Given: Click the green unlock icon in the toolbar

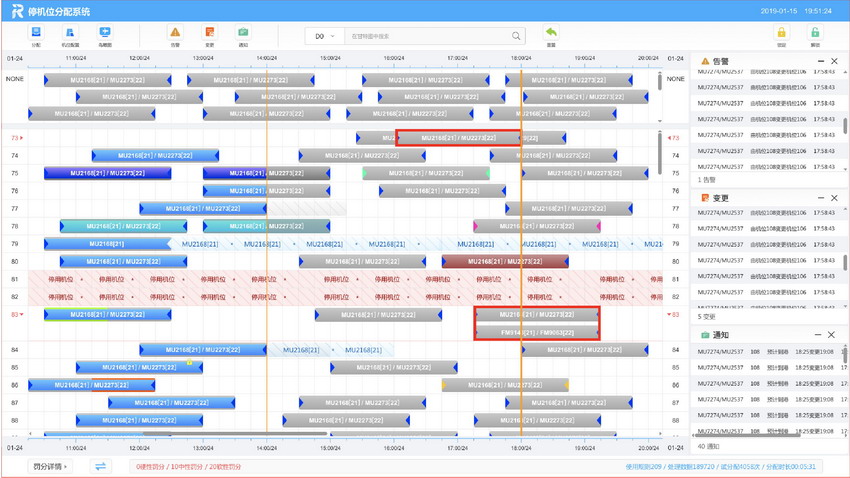Looking at the screenshot, I should click(x=815, y=35).
